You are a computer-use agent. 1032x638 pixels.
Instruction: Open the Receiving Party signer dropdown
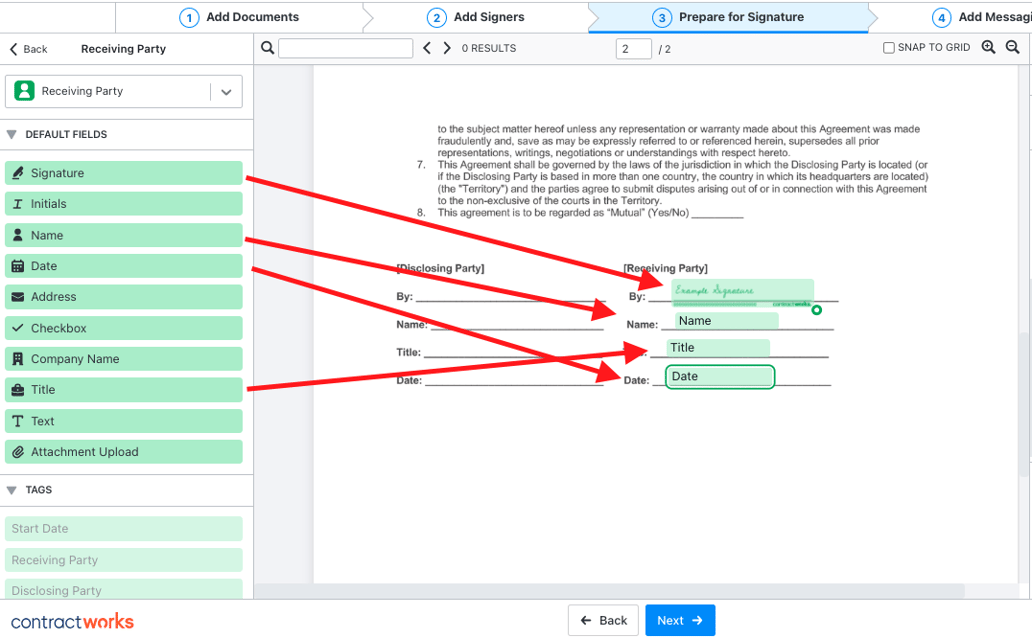pyautogui.click(x=226, y=91)
